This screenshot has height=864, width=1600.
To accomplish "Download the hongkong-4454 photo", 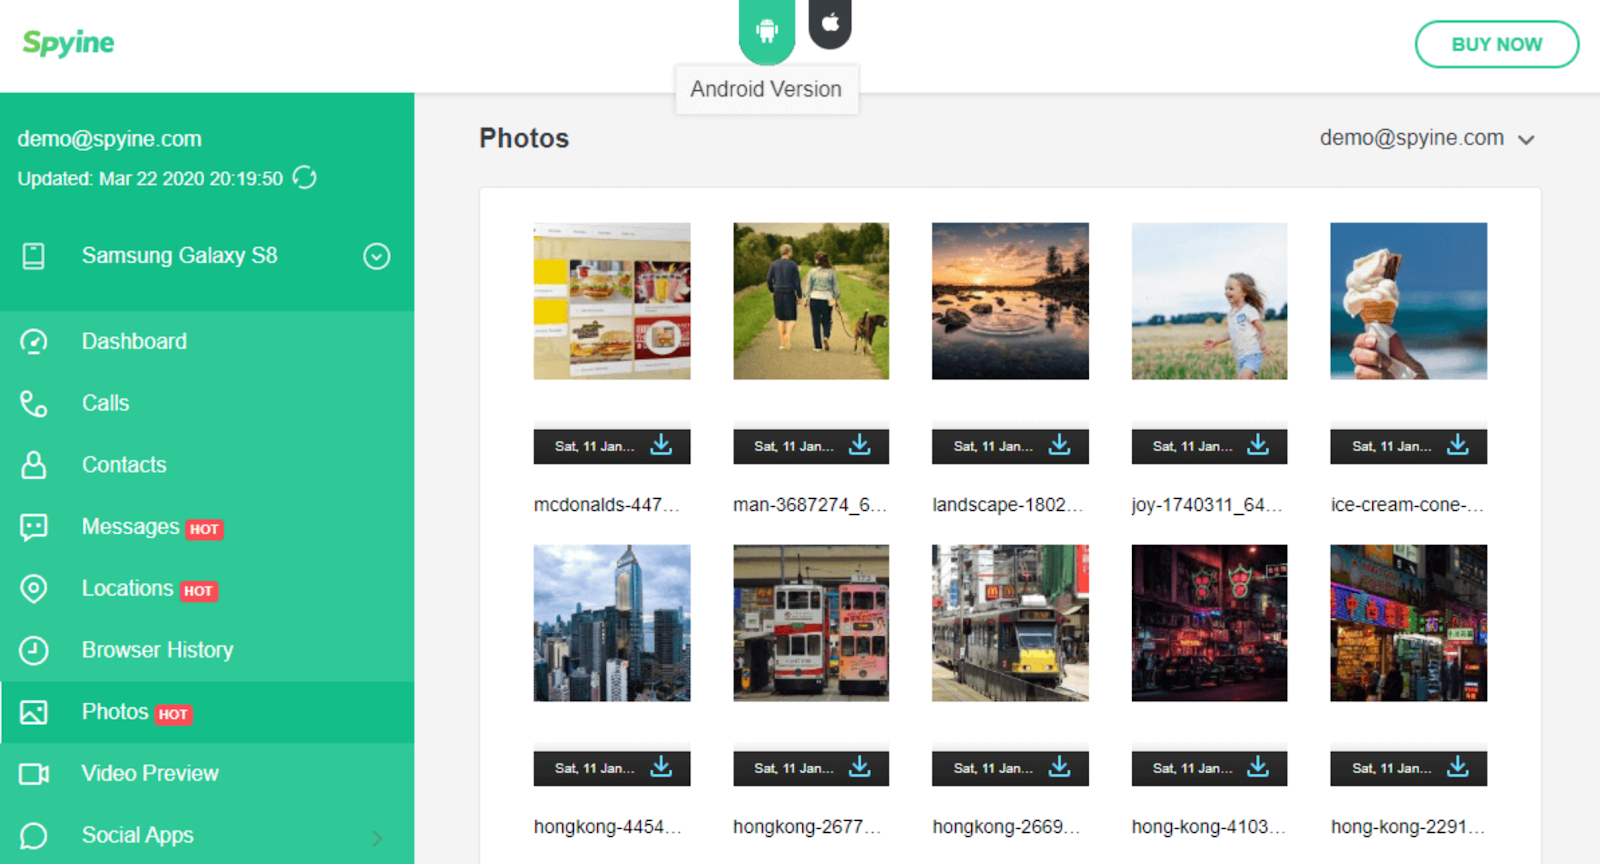I will click(x=661, y=767).
